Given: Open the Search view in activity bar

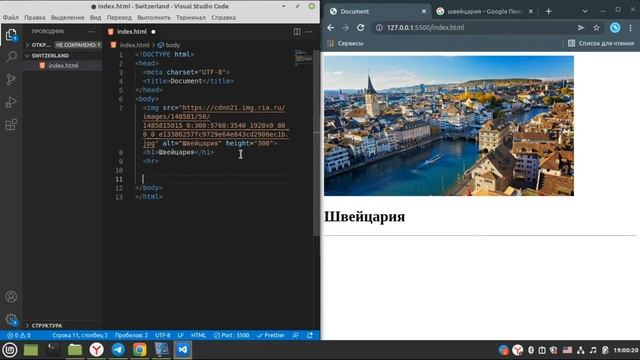Looking at the screenshot, I should [11, 56].
